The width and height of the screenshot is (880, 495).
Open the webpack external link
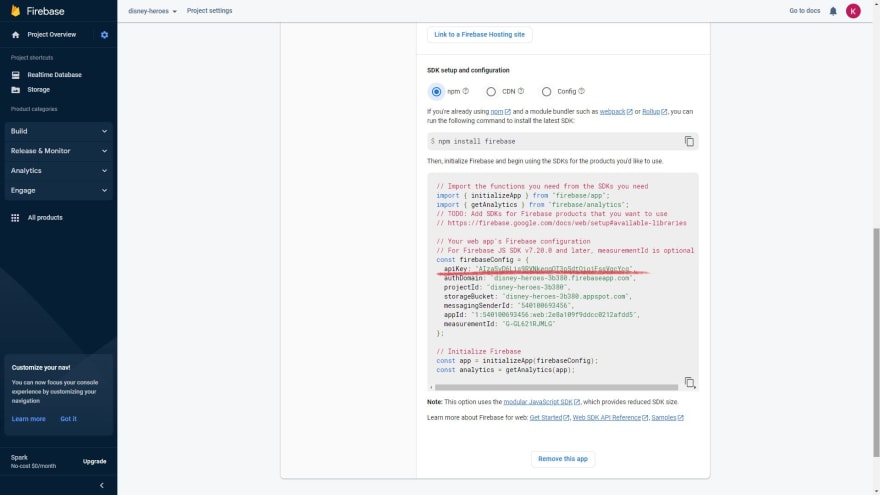click(x=616, y=112)
